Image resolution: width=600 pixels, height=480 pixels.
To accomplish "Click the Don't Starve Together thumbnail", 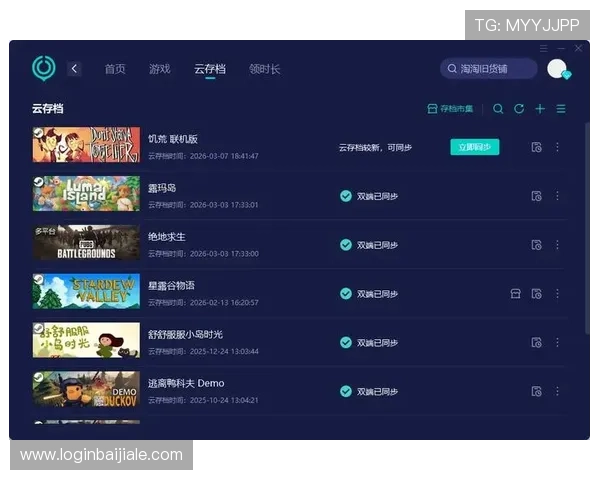I will 86,145.
